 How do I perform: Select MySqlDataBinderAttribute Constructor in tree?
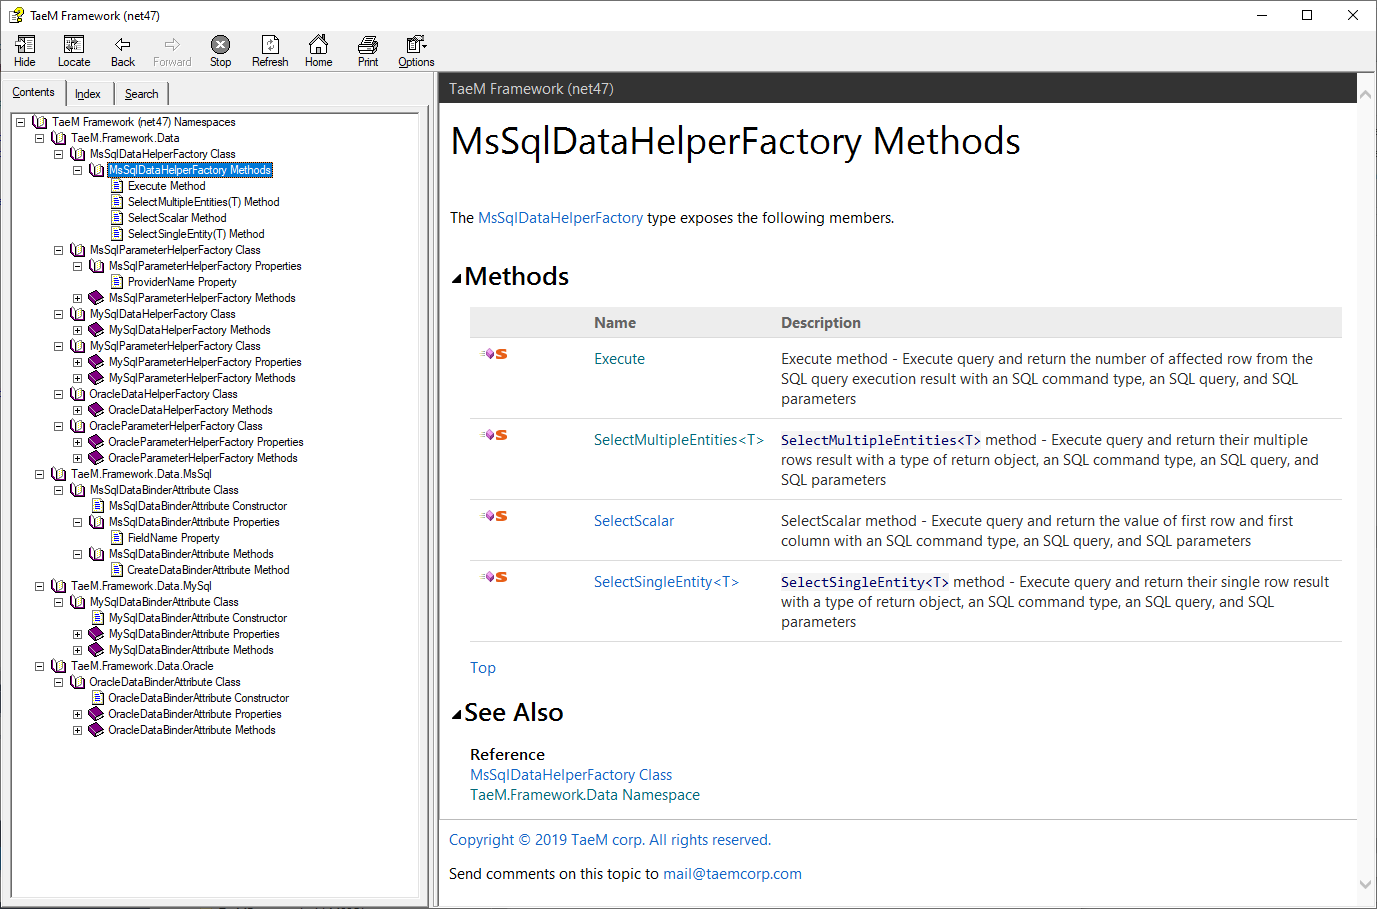(x=198, y=618)
